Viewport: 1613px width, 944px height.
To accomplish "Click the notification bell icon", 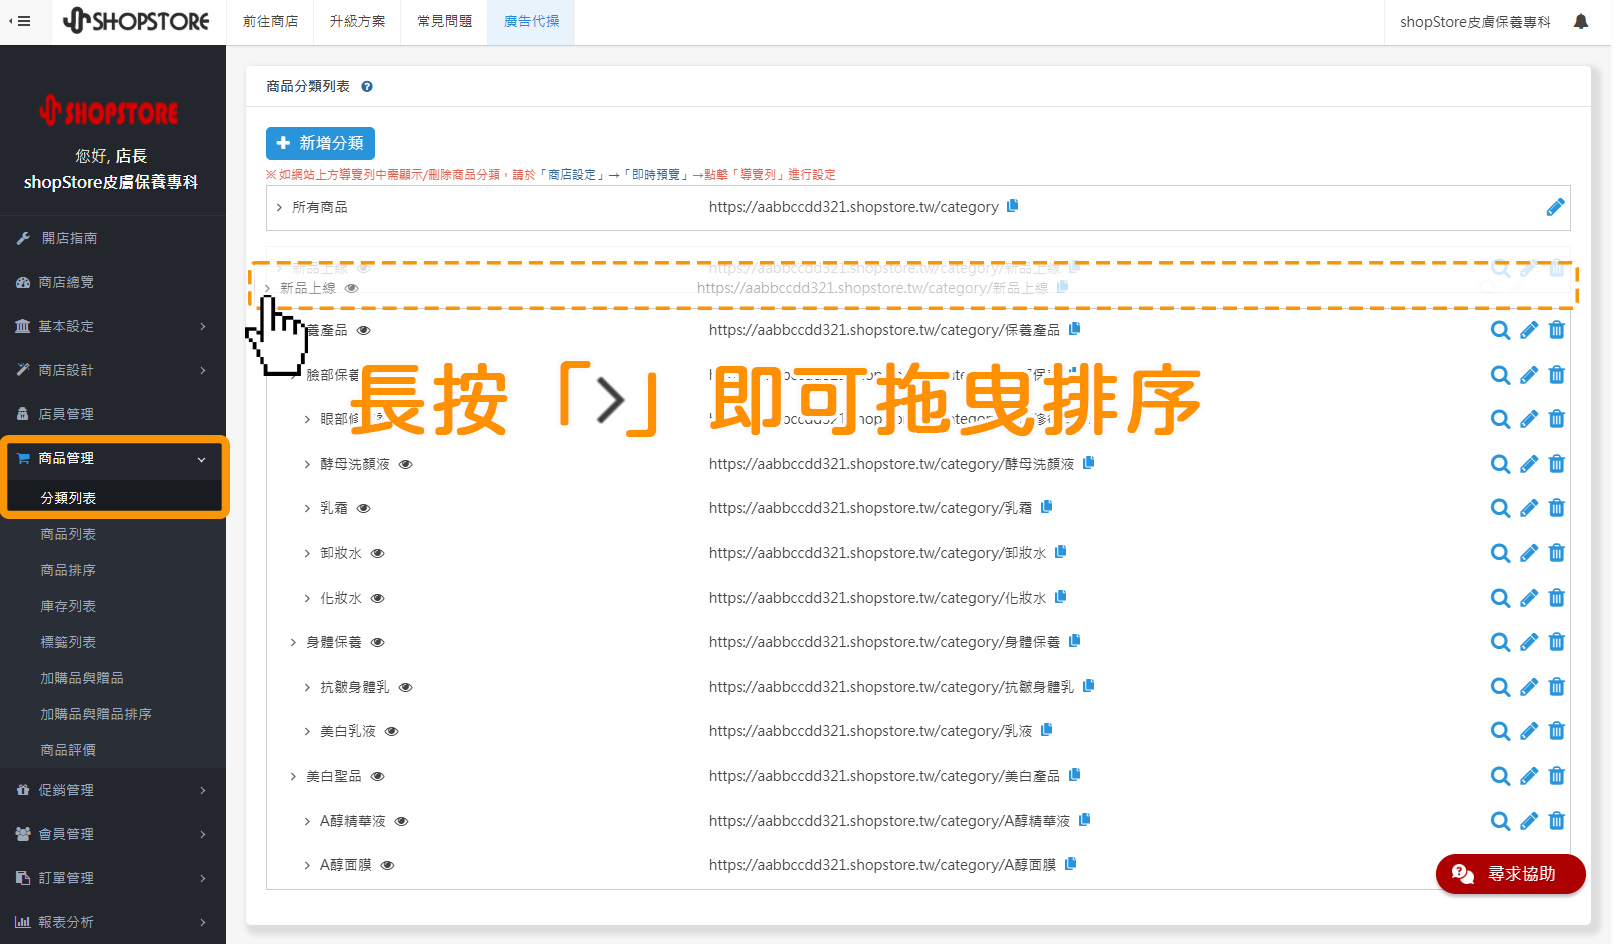I will click(x=1580, y=21).
